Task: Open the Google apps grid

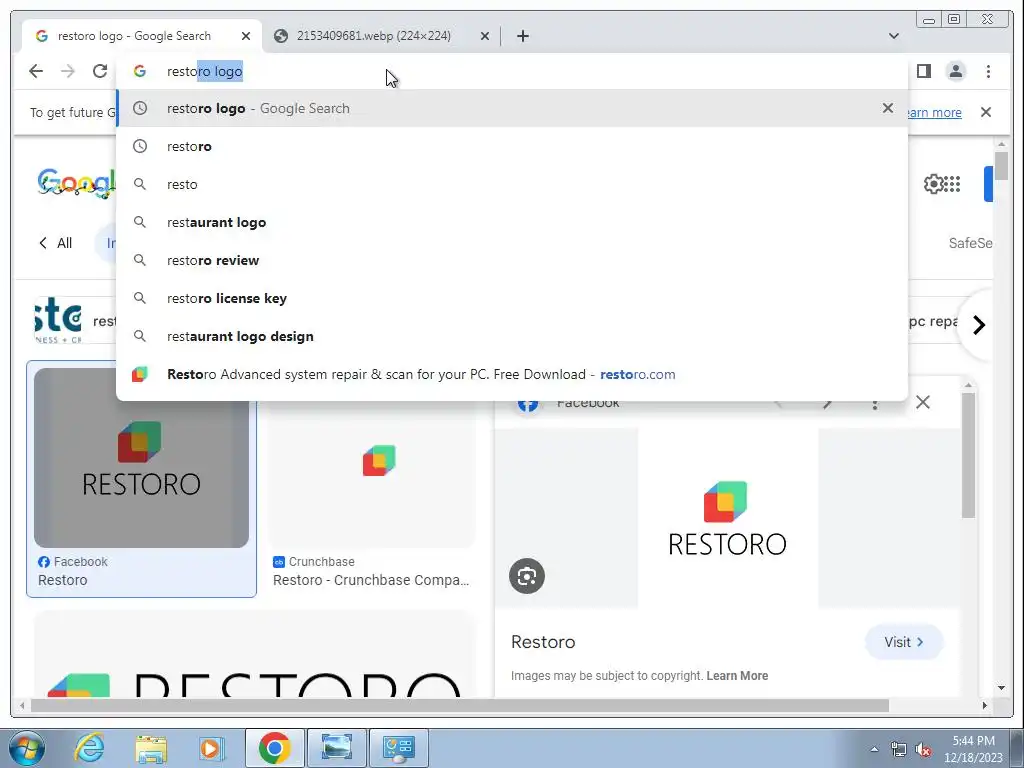Action: point(952,184)
